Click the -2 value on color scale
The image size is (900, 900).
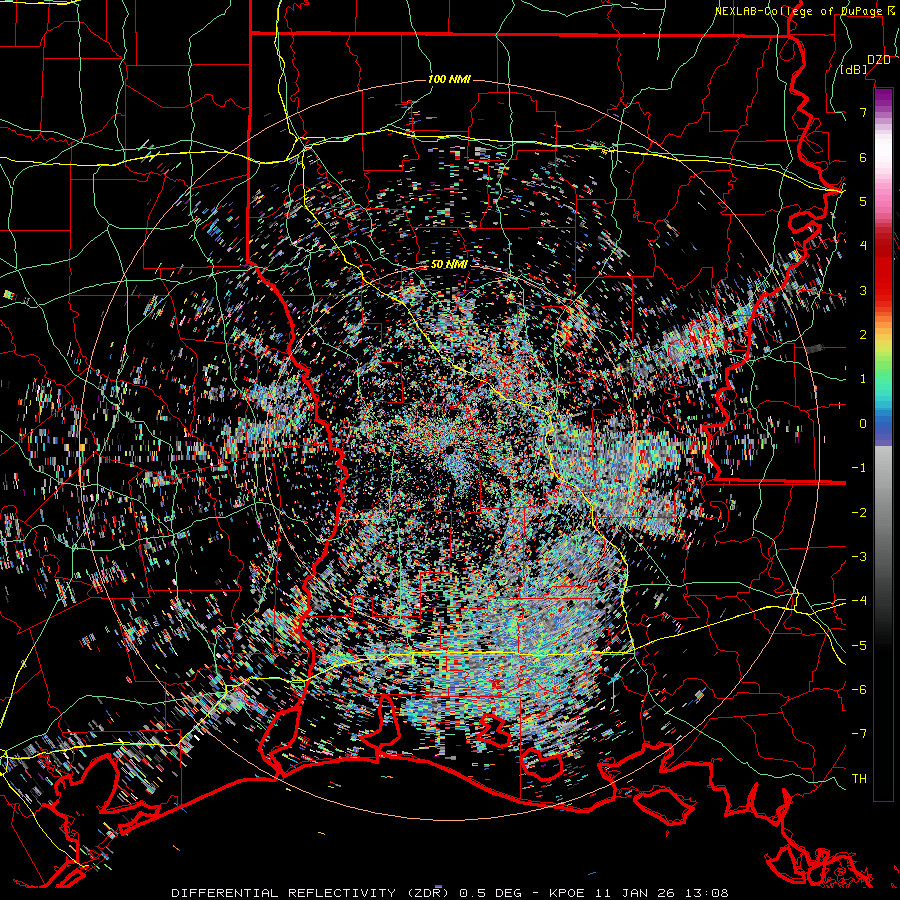pyautogui.click(x=859, y=513)
